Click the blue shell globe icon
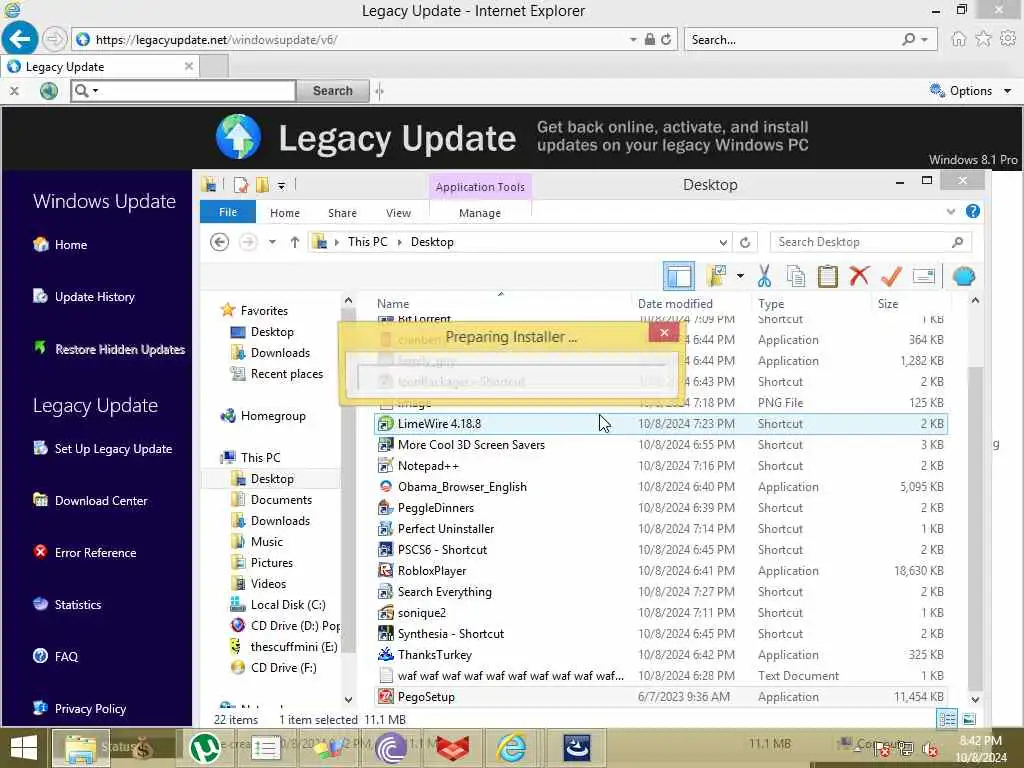This screenshot has height=768, width=1024. [964, 276]
